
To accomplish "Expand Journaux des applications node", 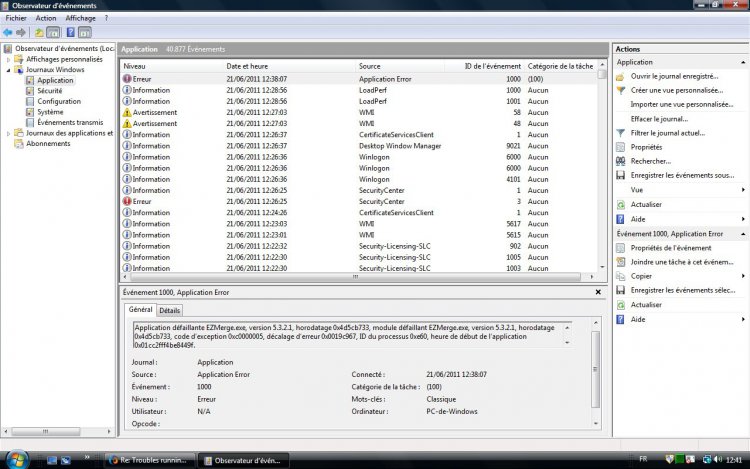I will click(8, 133).
